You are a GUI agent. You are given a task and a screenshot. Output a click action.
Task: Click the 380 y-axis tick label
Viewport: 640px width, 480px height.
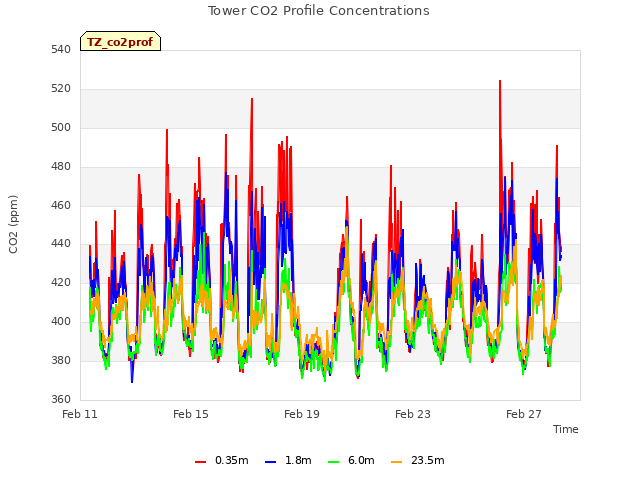[x=61, y=360]
